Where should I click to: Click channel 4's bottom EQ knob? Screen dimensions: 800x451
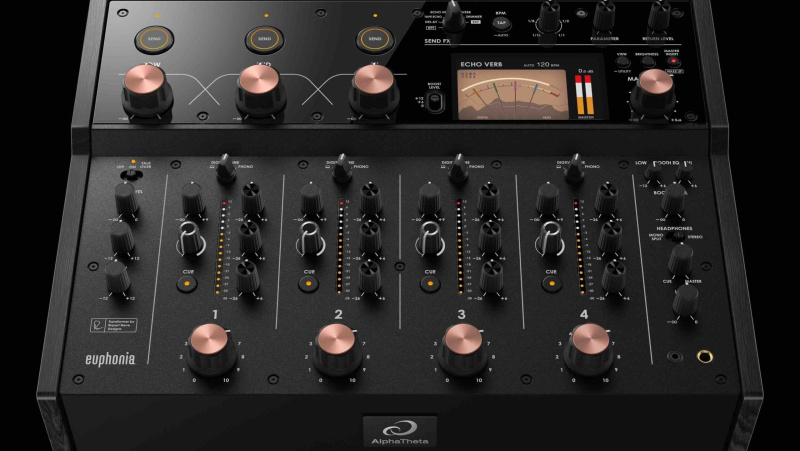coord(613,278)
